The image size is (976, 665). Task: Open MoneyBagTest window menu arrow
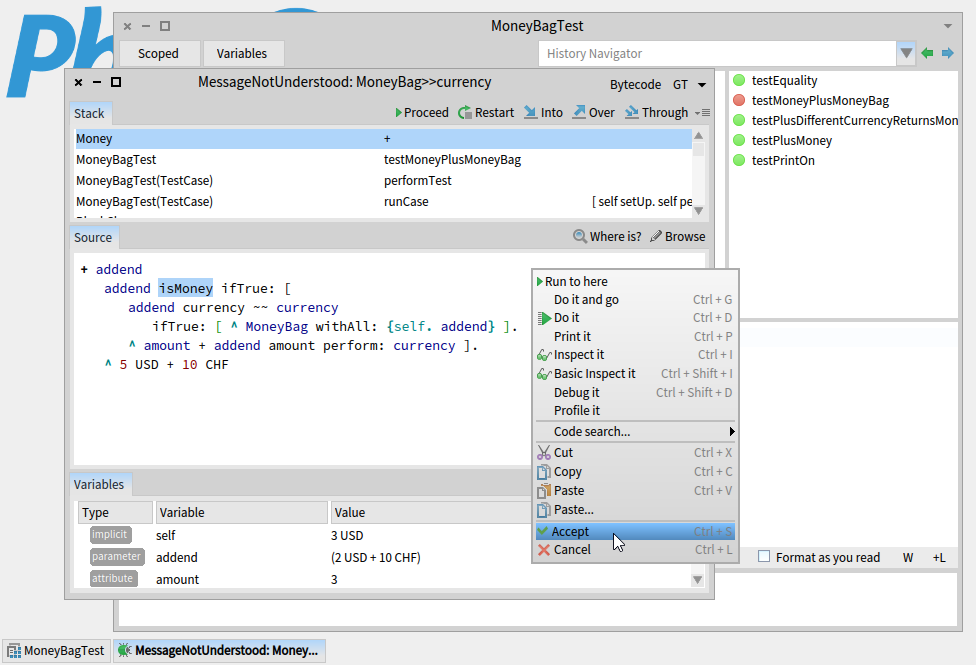tap(947, 26)
